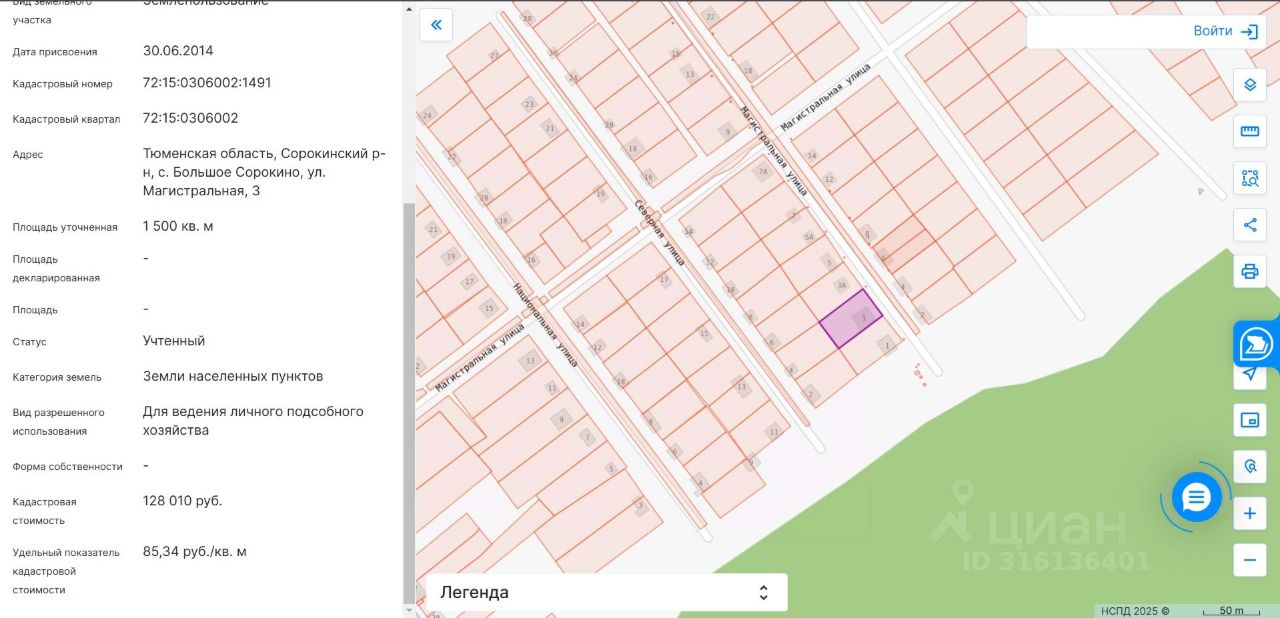Click the Дата присвоения label
1280x618 pixels.
pos(55,52)
